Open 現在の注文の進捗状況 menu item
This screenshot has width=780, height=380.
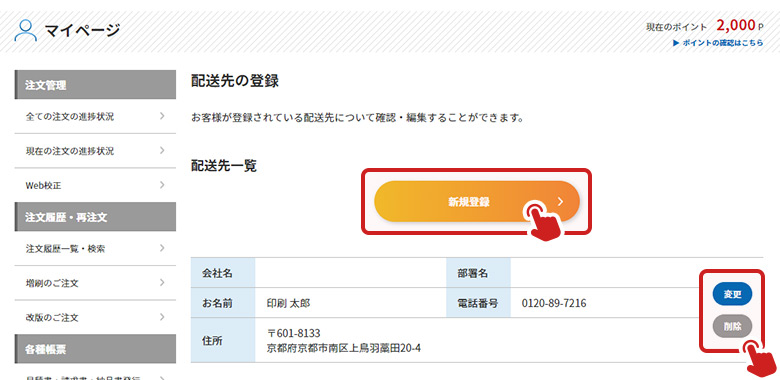(95, 151)
